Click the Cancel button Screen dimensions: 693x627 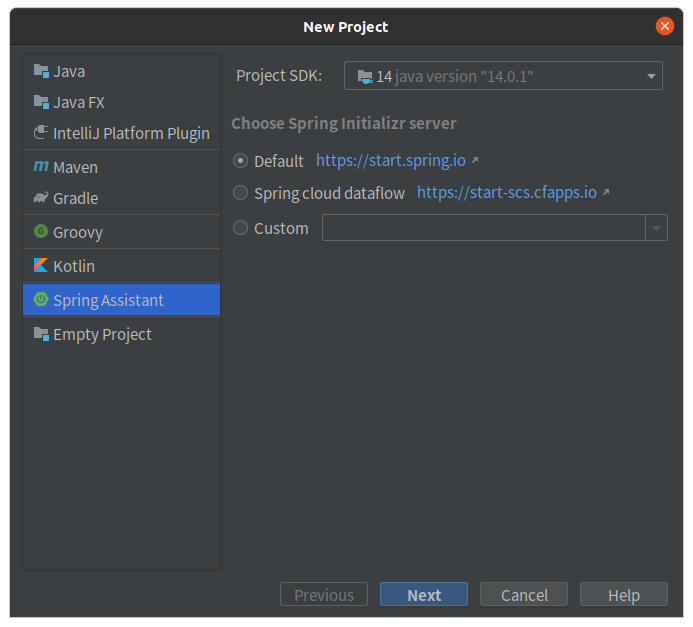[x=524, y=595]
